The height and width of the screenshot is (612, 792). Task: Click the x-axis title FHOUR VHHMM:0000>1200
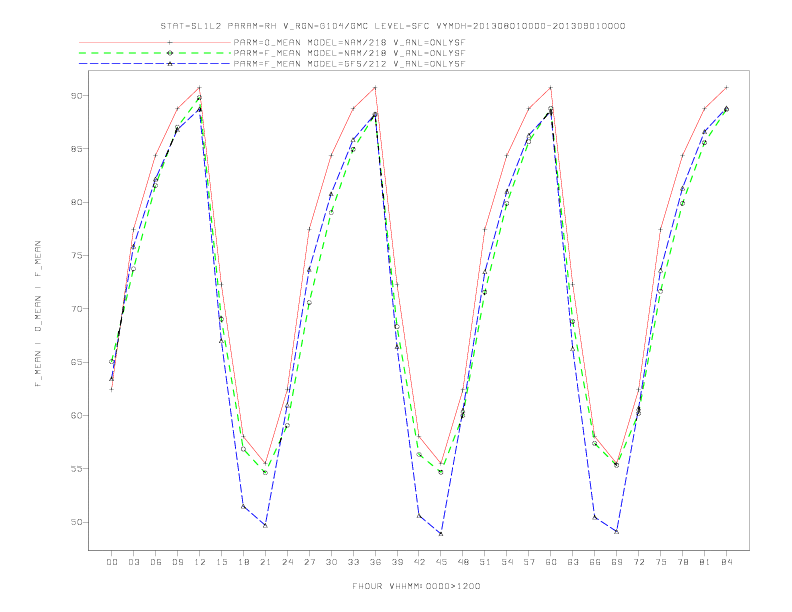(416, 586)
